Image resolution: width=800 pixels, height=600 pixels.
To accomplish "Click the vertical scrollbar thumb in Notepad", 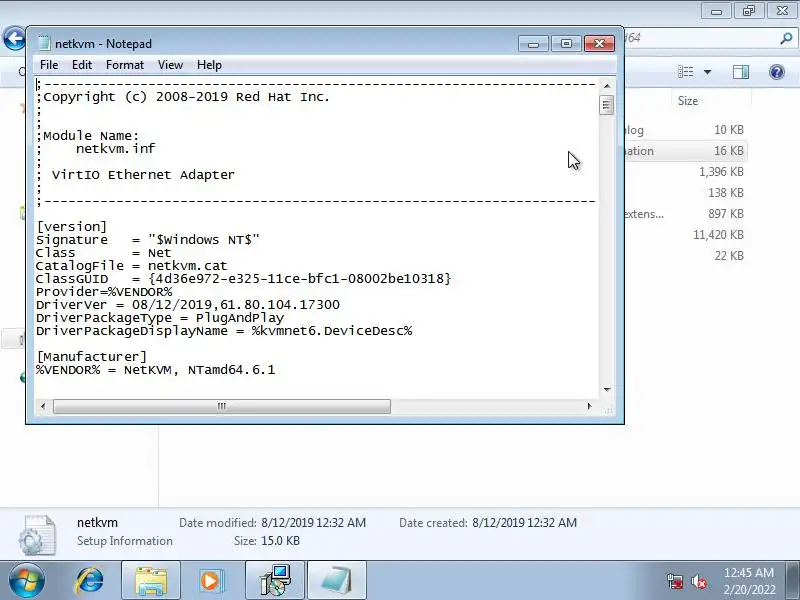I will click(x=607, y=105).
